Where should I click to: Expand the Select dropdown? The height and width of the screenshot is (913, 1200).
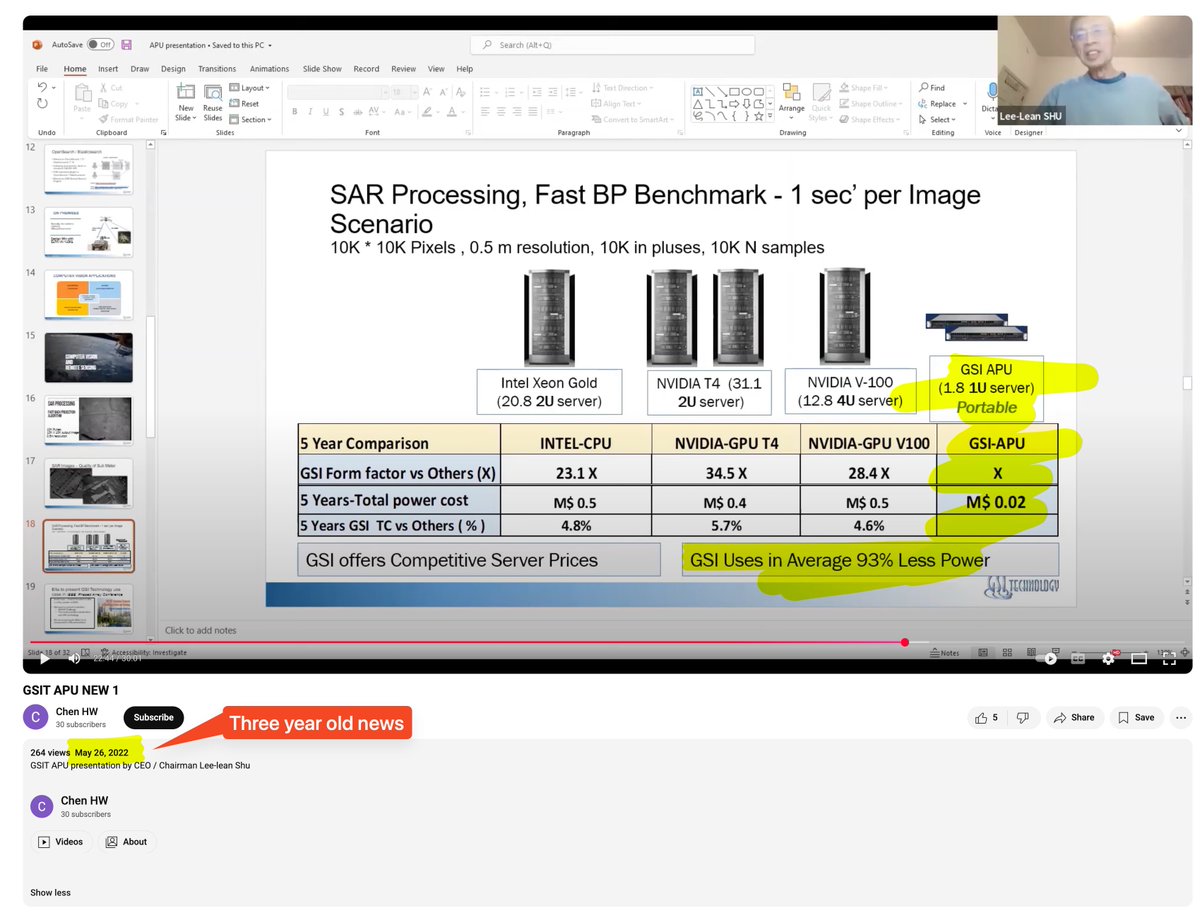(935, 119)
